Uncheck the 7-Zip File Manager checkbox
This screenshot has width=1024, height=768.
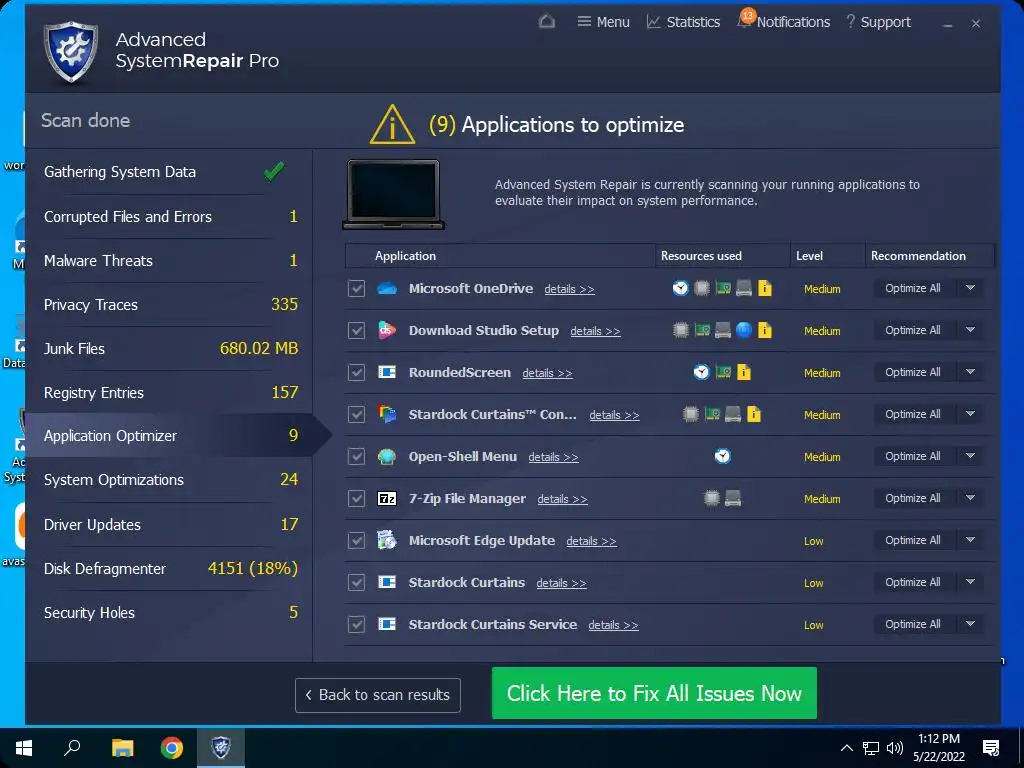coord(357,498)
